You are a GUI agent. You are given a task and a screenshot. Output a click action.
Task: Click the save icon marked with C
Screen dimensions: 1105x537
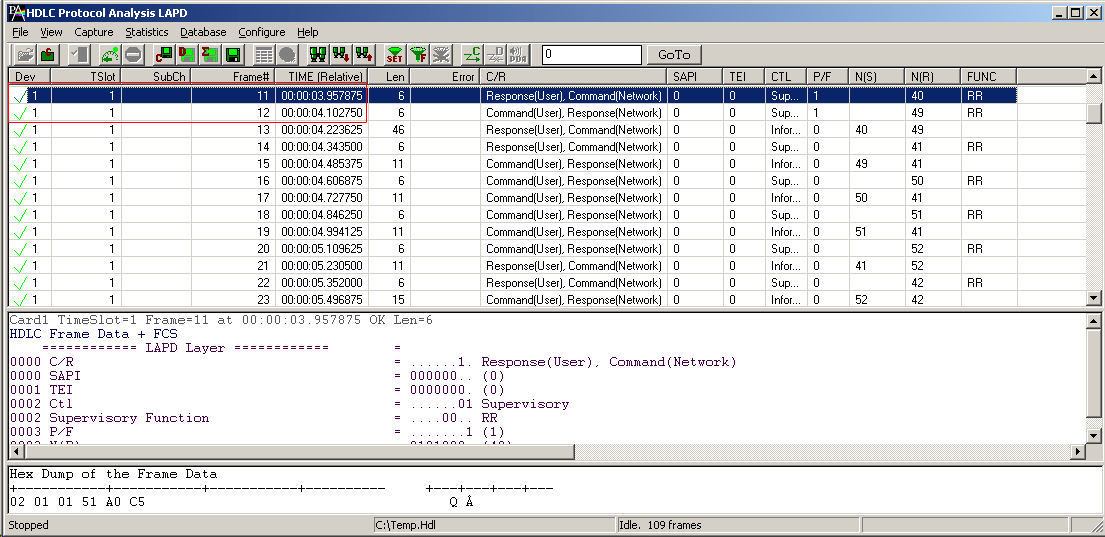point(163,54)
